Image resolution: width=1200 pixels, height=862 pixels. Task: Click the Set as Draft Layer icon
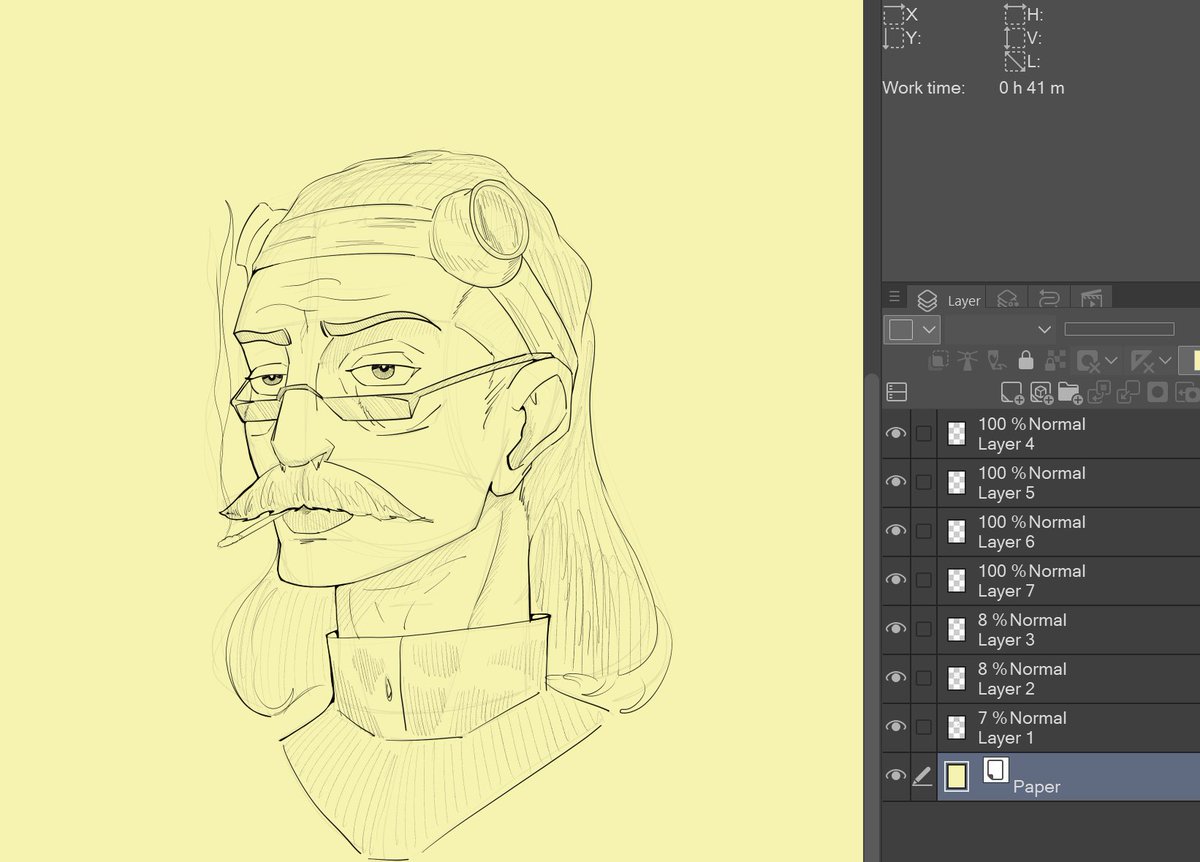coord(996,360)
